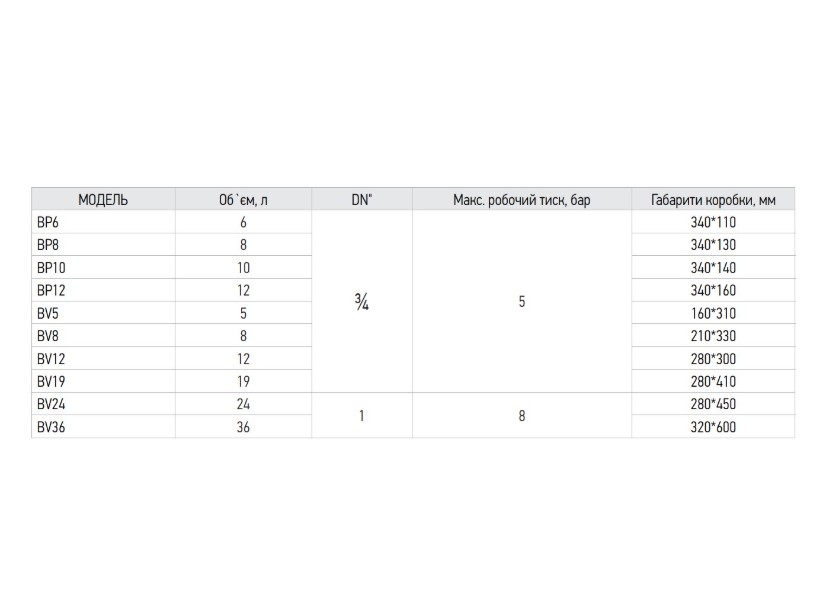Select the BP6 model cell

[103, 222]
